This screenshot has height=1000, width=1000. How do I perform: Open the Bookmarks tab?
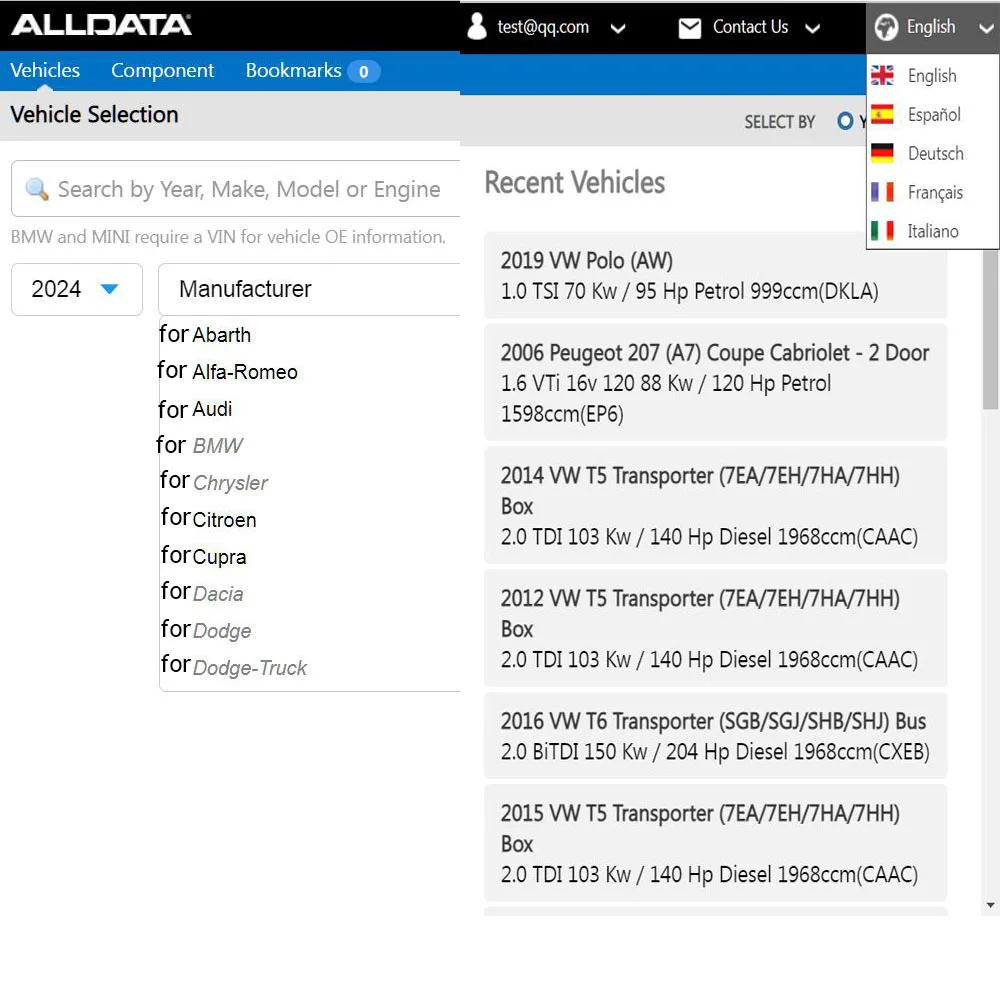point(293,70)
